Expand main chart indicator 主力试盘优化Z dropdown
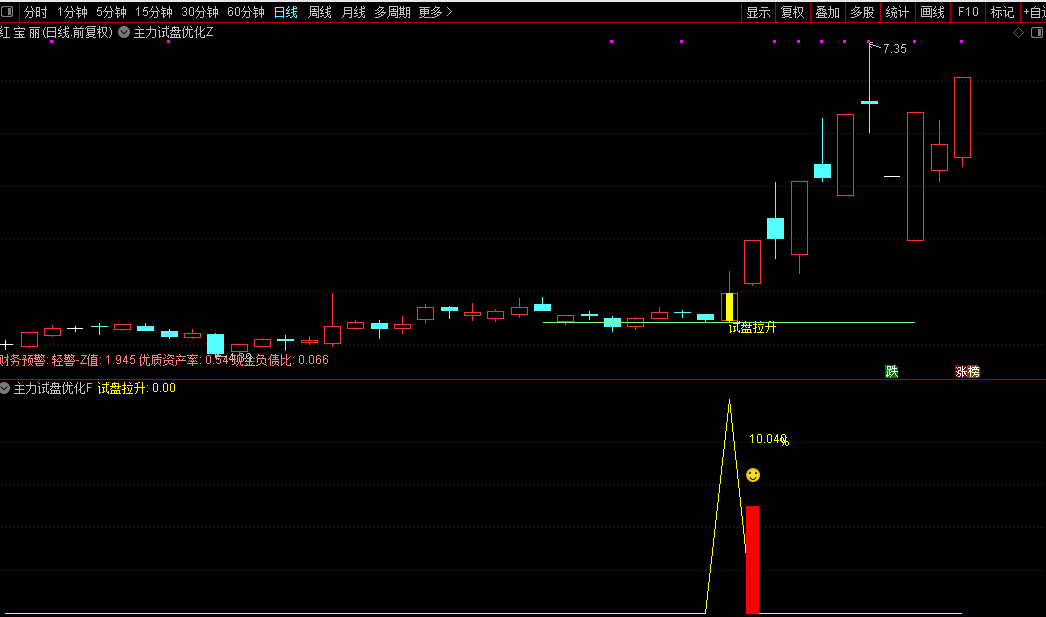 pos(124,32)
